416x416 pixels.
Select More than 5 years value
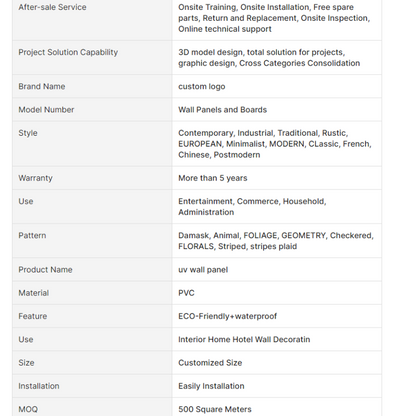pyautogui.click(x=213, y=178)
